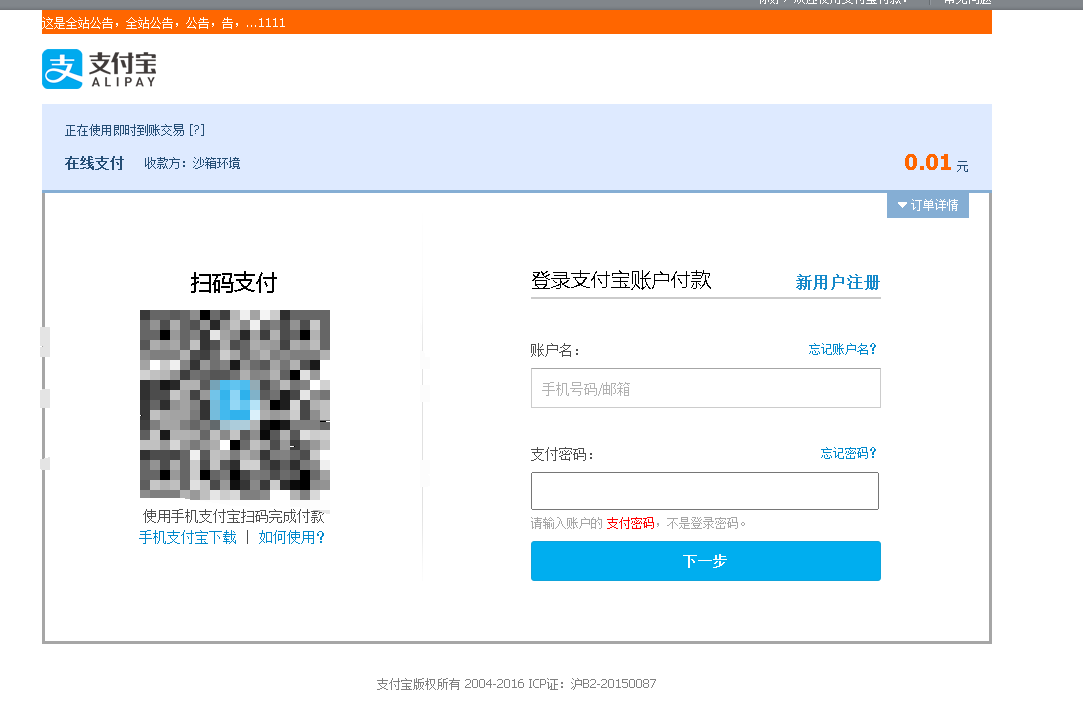Image resolution: width=1083 pixels, height=723 pixels.
Task: Click the Alipay logo
Action: [99, 68]
